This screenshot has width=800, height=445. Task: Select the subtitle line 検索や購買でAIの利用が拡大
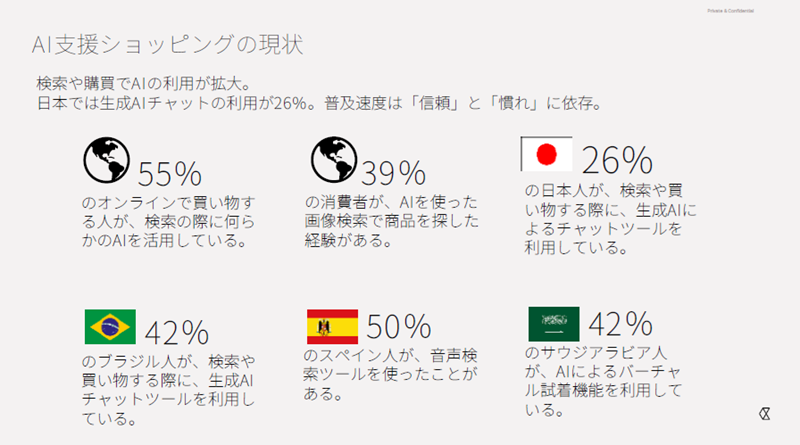coord(149,84)
